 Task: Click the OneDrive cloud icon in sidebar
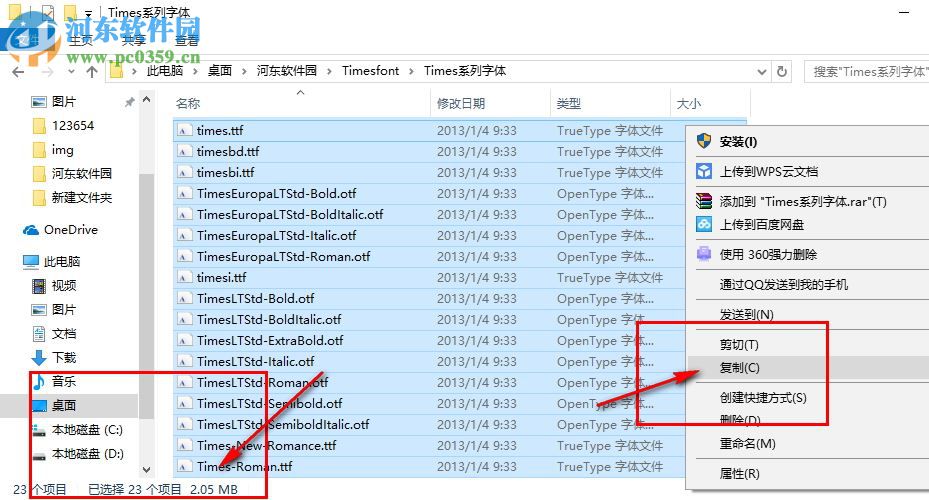point(30,230)
